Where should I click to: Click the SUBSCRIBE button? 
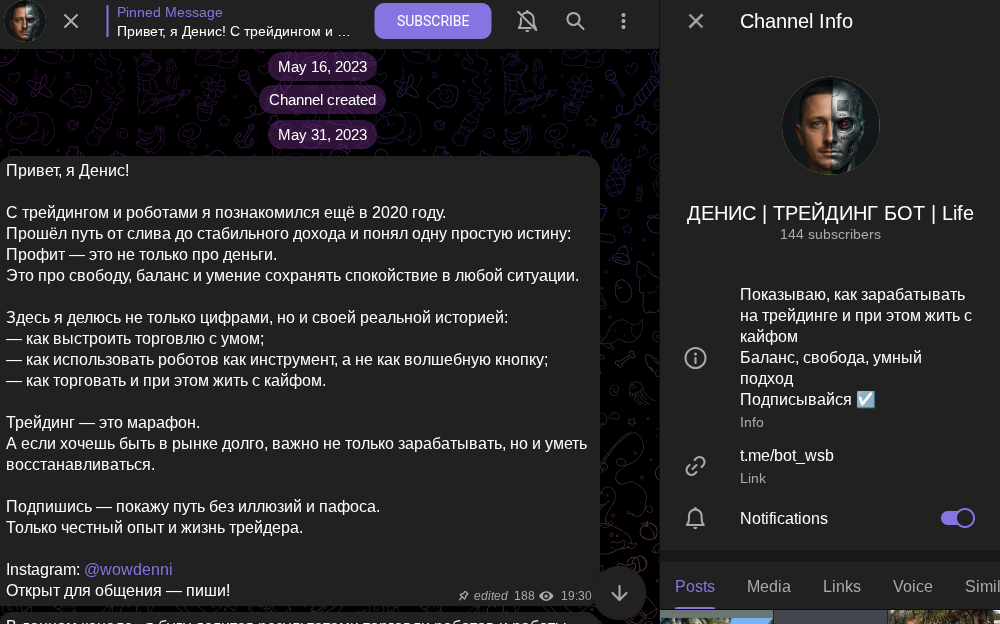click(x=432, y=21)
